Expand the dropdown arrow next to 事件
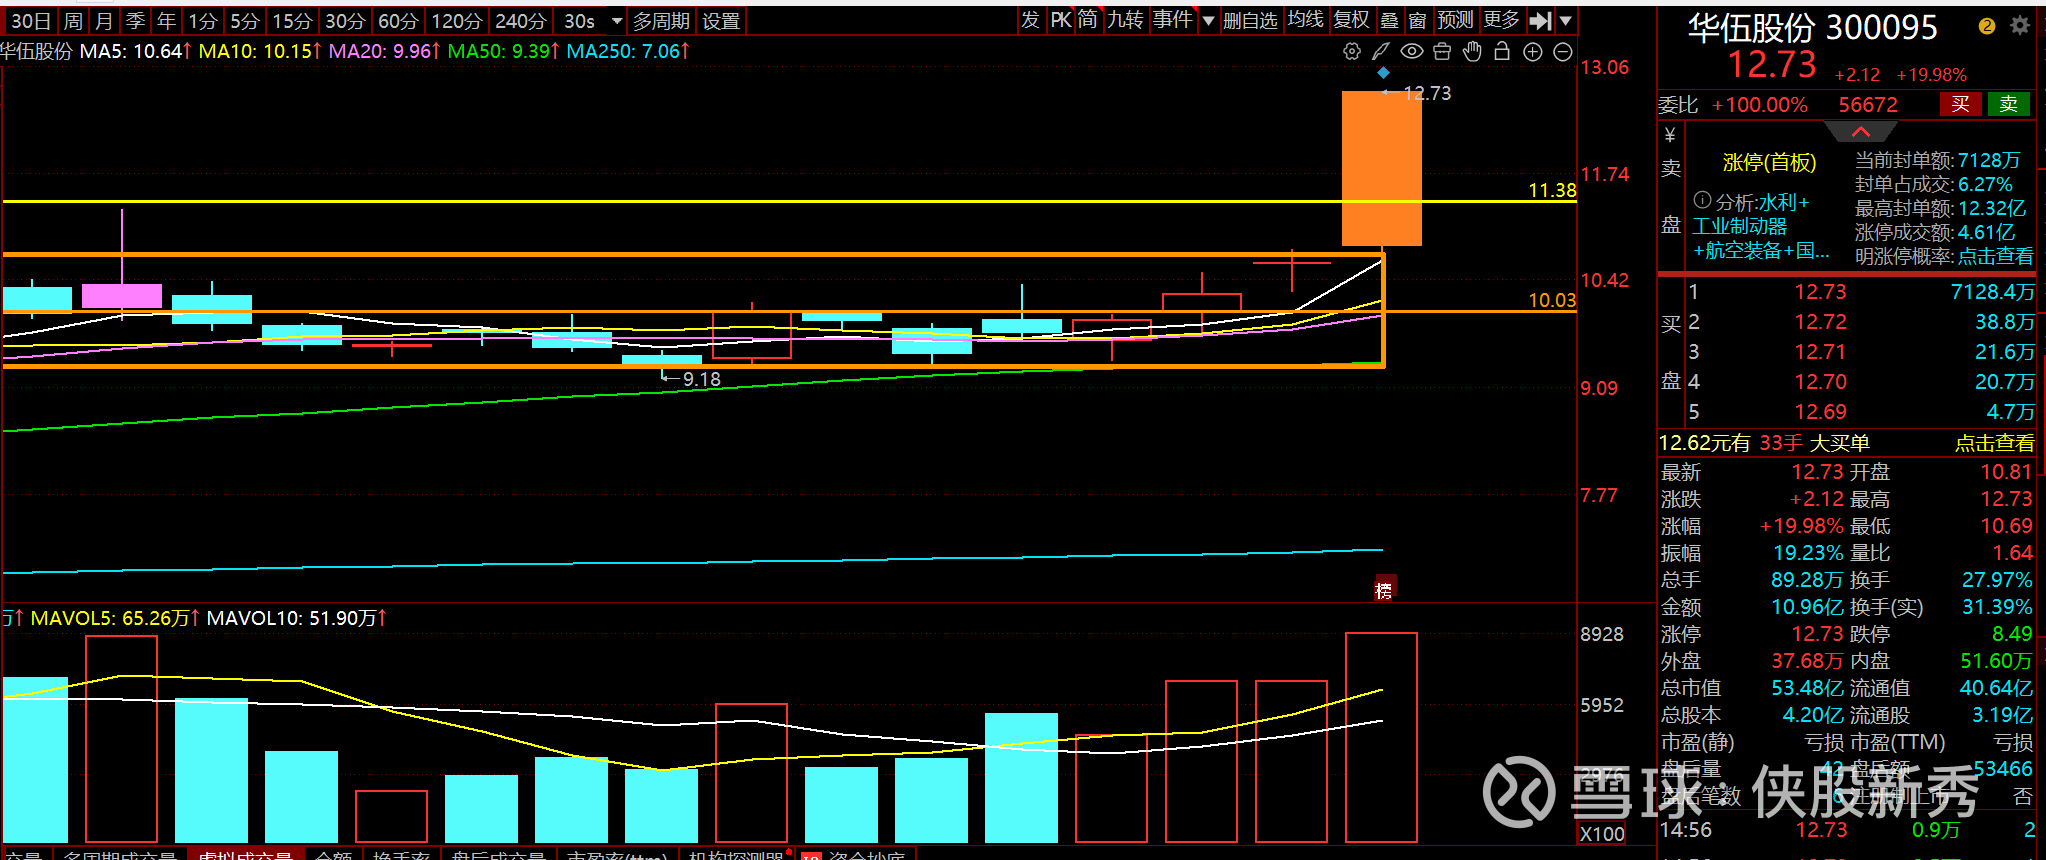 point(1208,20)
